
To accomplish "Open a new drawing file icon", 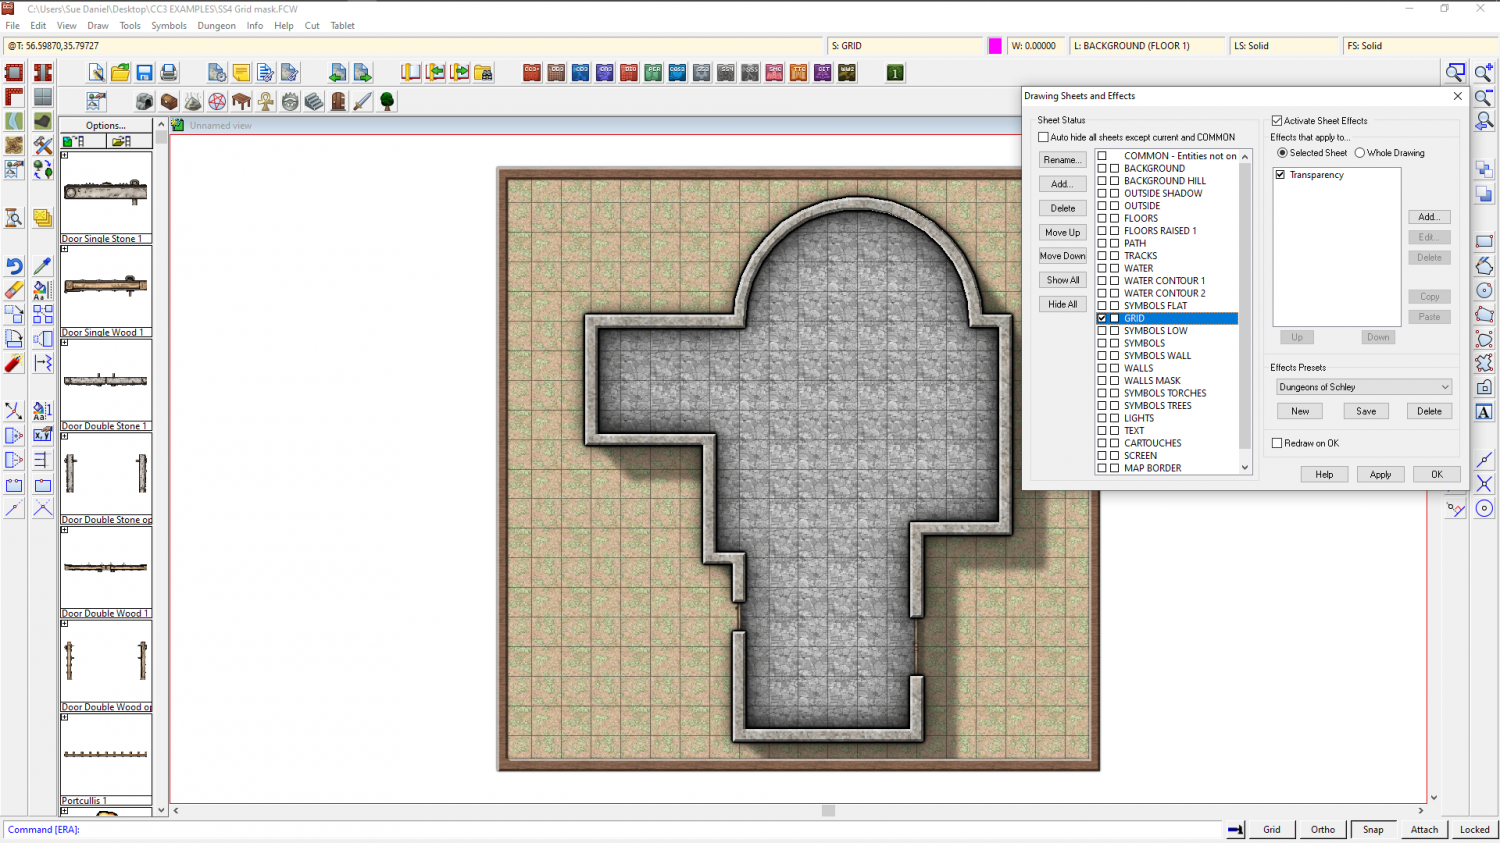I will pos(96,73).
